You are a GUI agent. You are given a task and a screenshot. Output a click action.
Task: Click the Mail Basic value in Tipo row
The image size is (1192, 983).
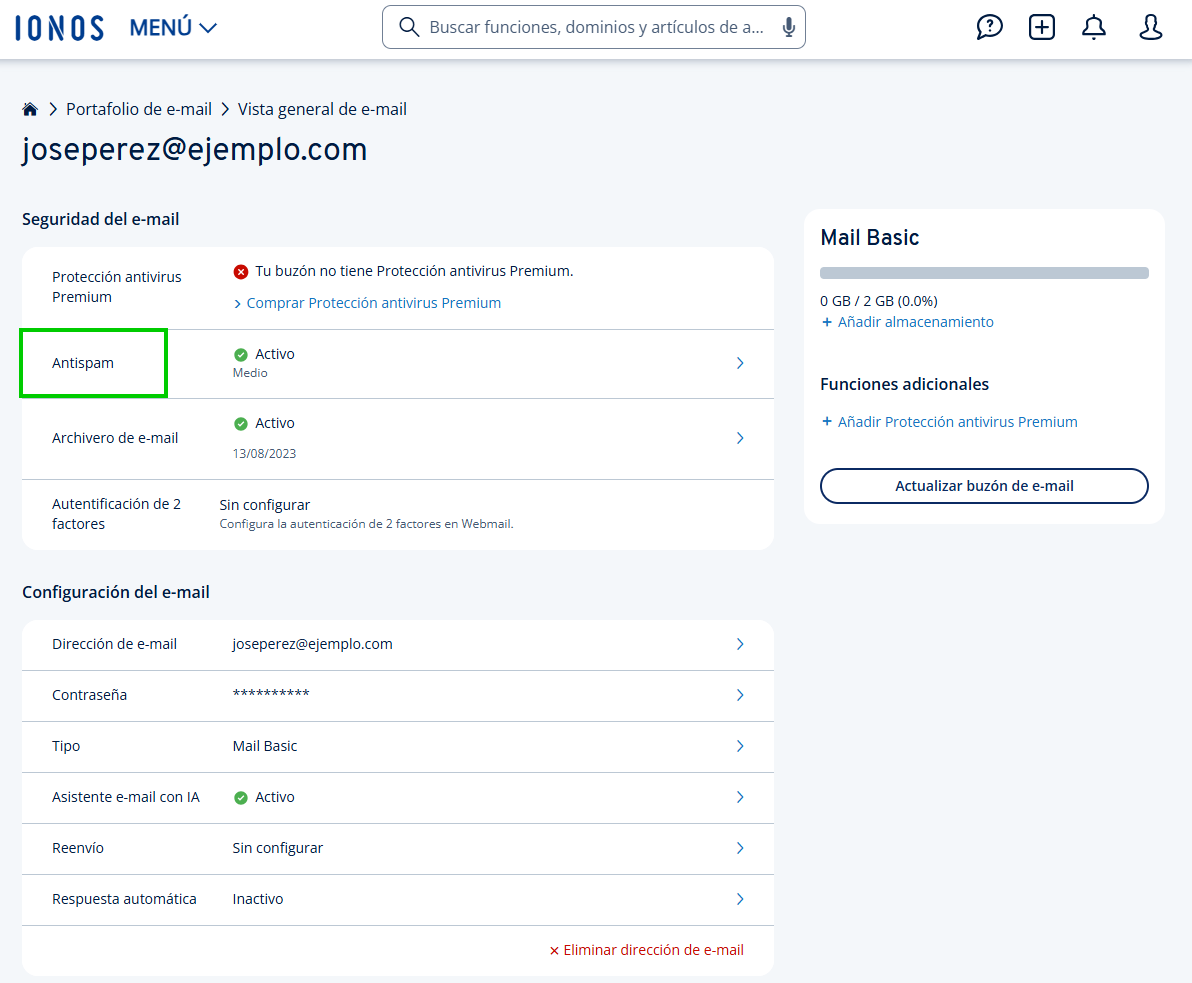click(x=265, y=747)
